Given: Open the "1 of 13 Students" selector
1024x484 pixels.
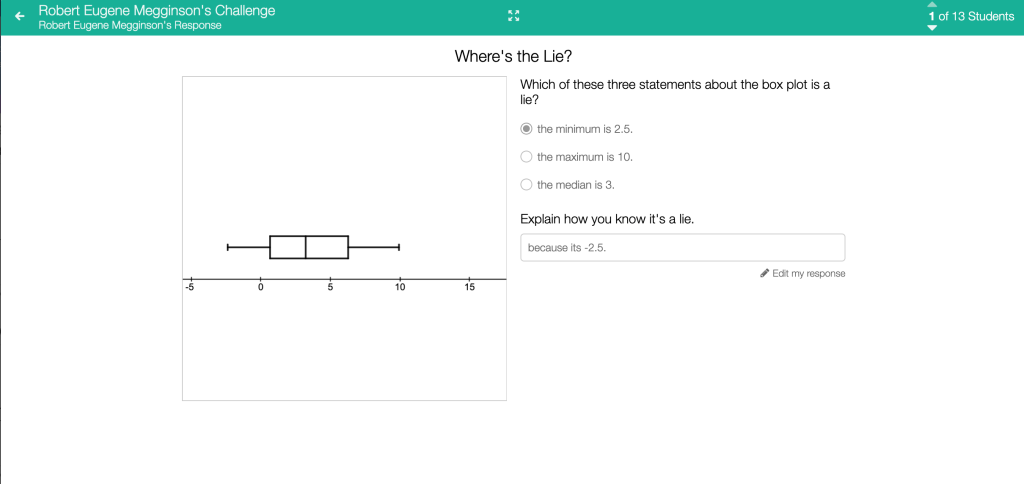Looking at the screenshot, I should (x=970, y=16).
